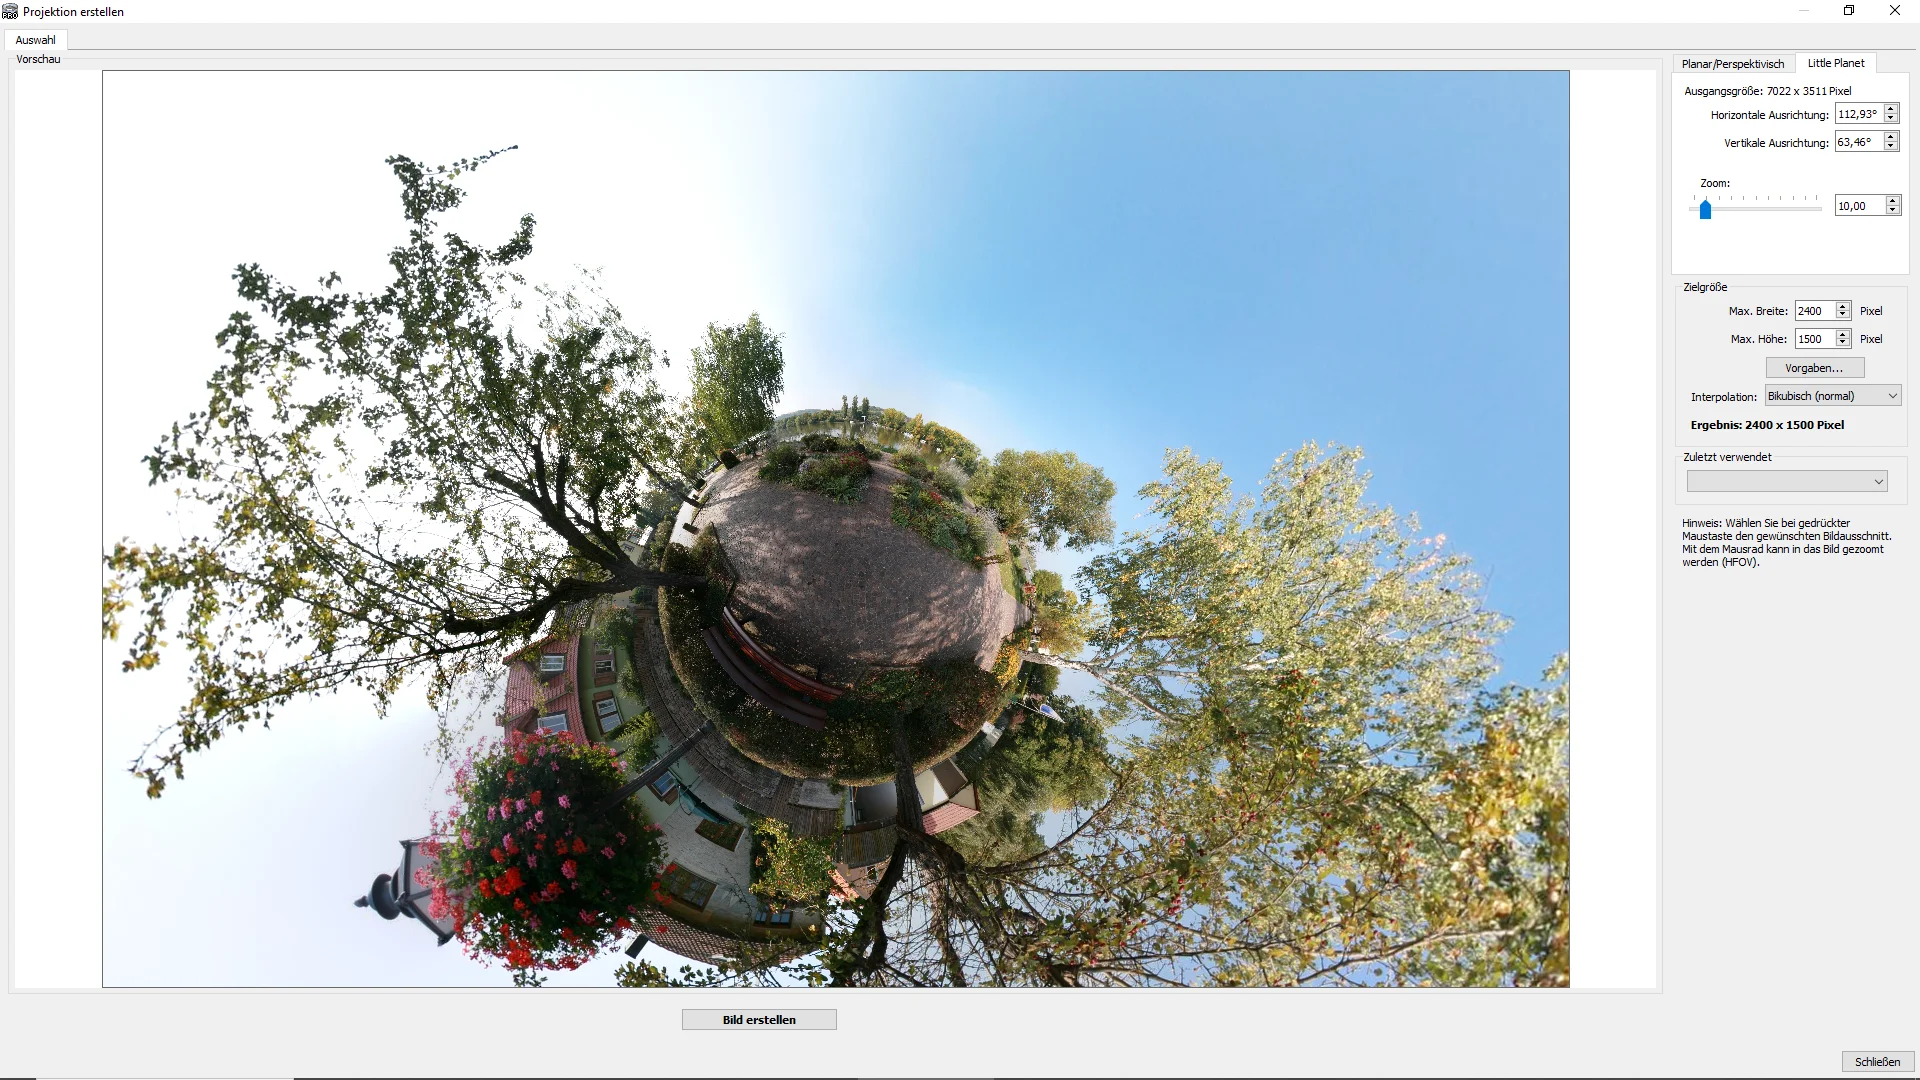
Task: Click the Max. Breite input field
Action: coord(1815,311)
